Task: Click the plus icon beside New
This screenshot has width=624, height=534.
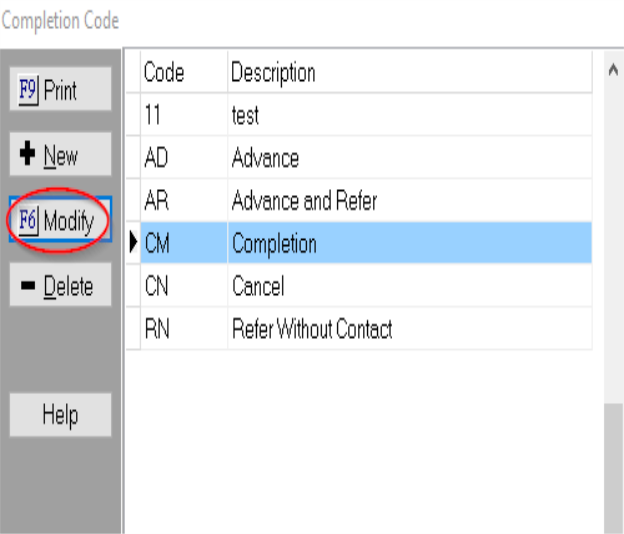Action: coord(28,156)
